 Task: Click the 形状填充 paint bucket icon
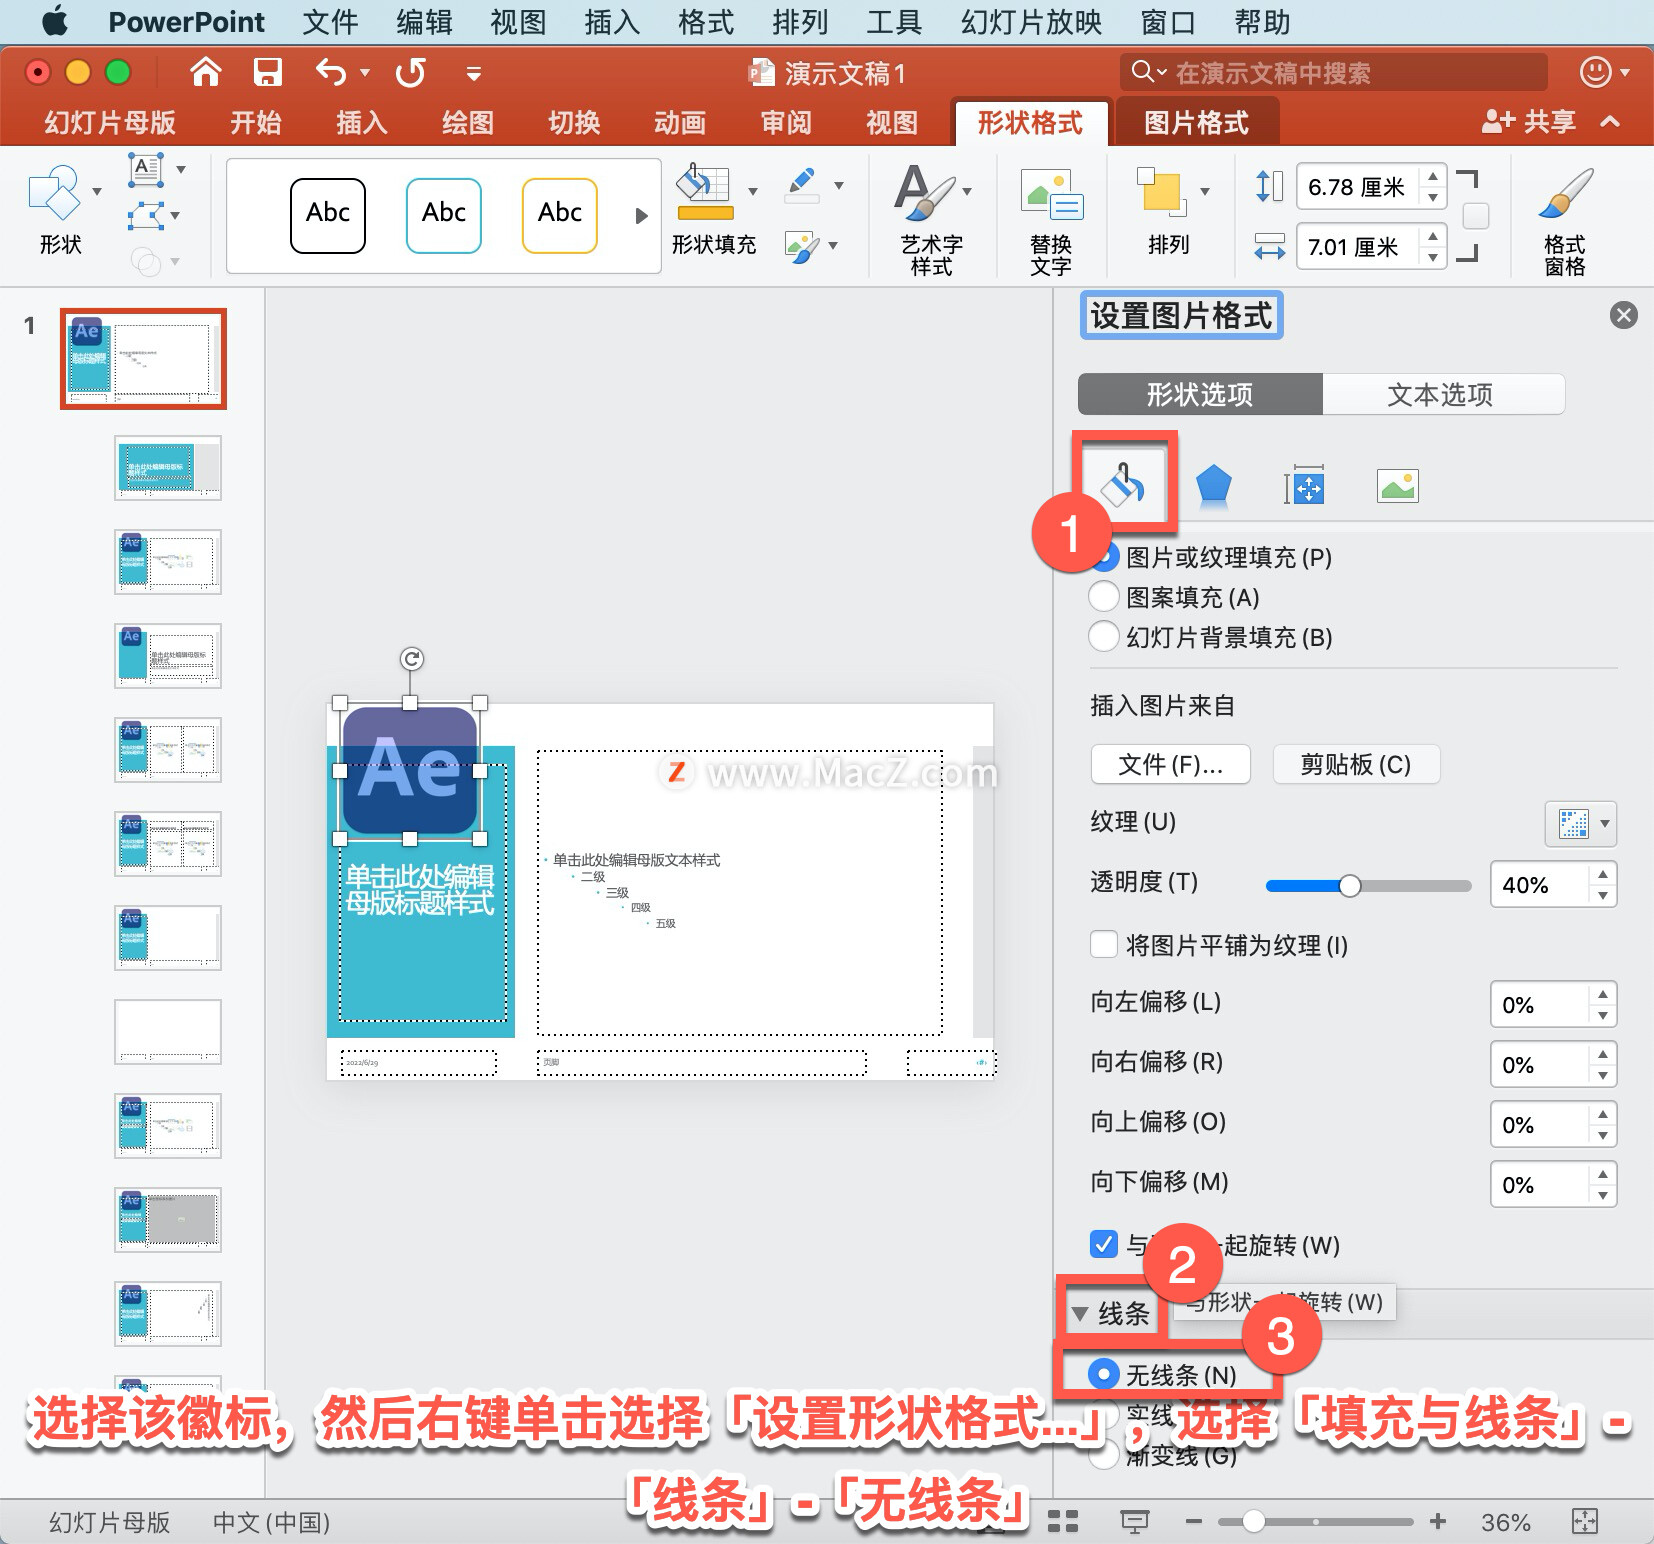tap(705, 192)
